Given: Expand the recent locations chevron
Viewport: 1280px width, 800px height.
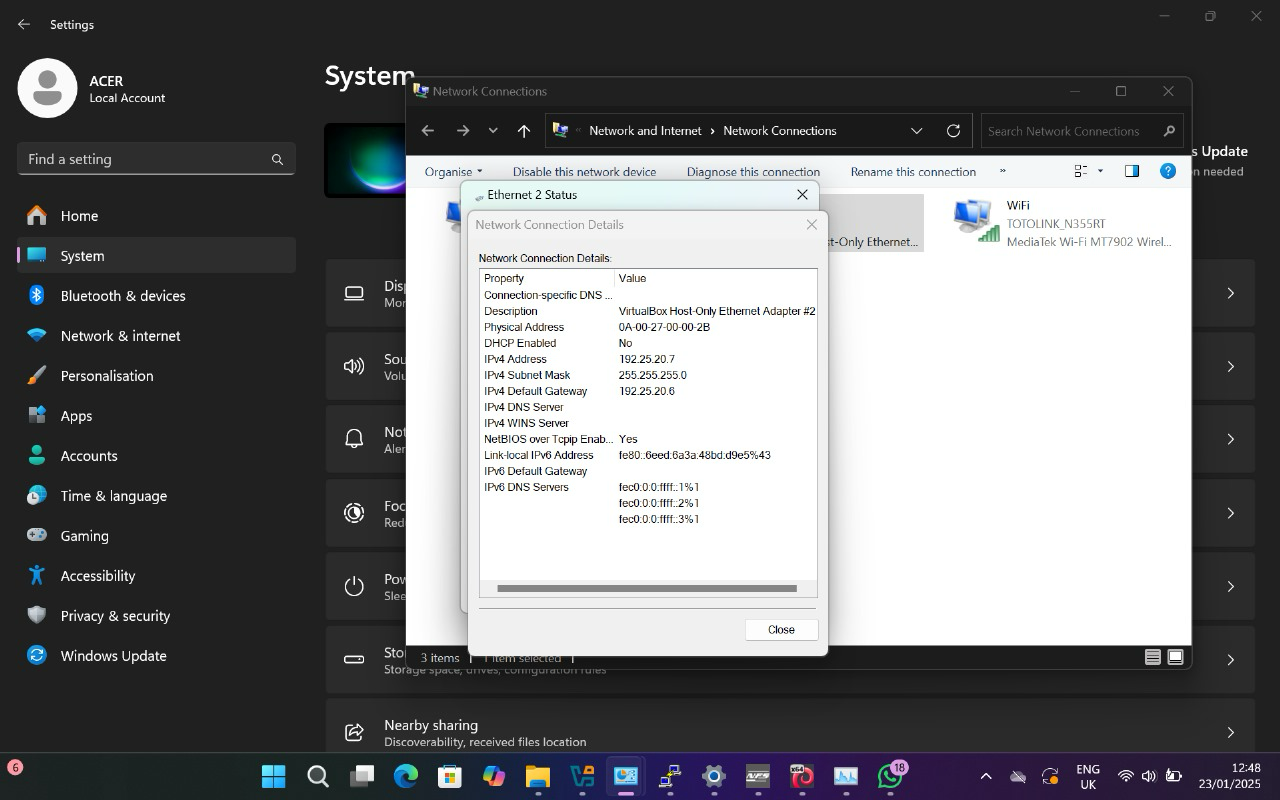Looking at the screenshot, I should click(x=493, y=131).
